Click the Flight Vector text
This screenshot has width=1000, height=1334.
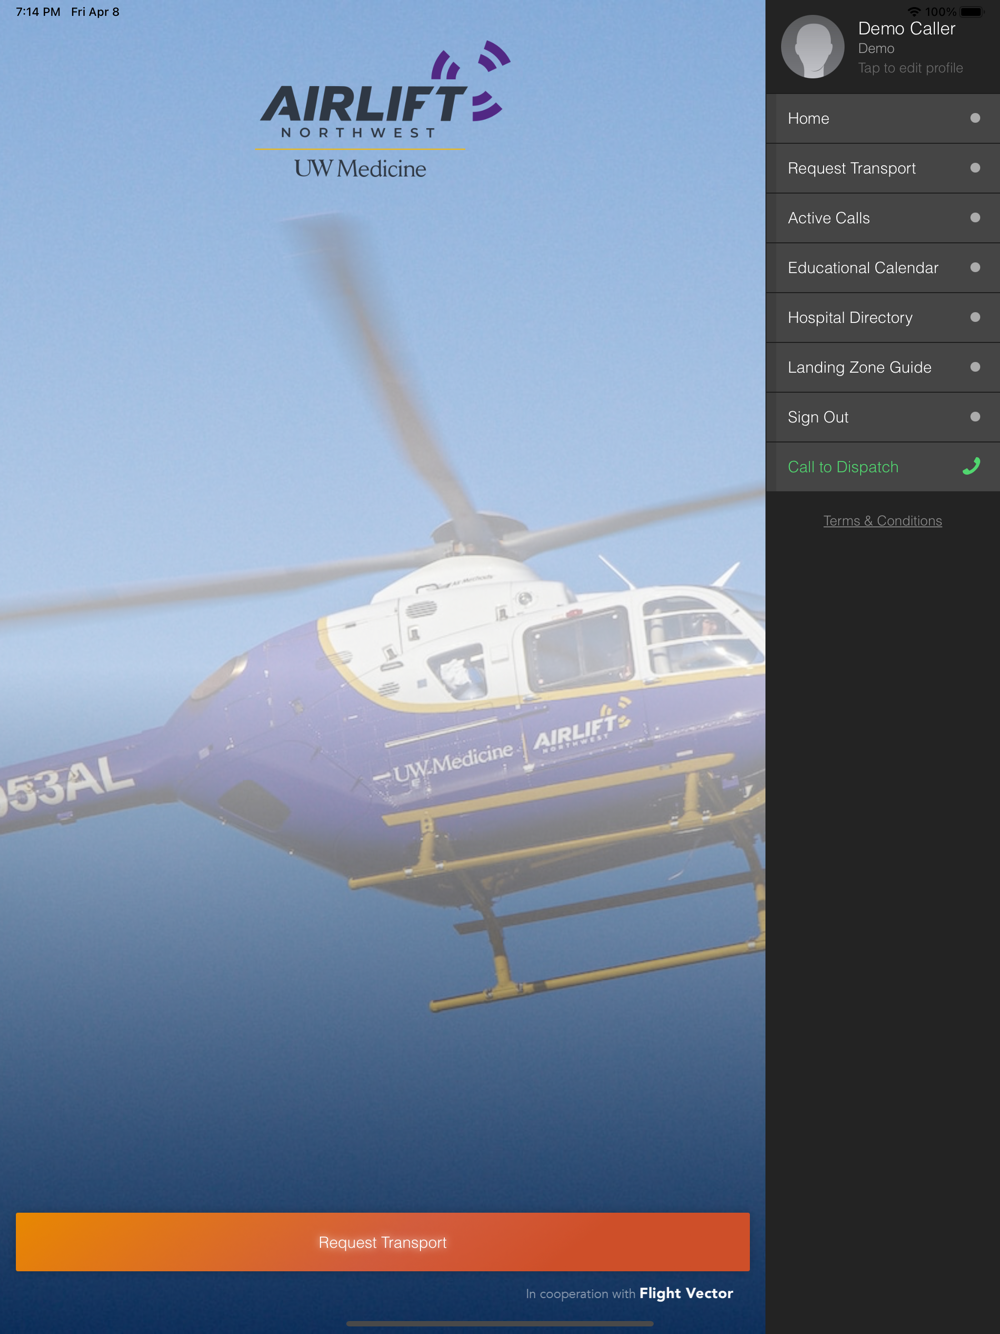tap(686, 1293)
